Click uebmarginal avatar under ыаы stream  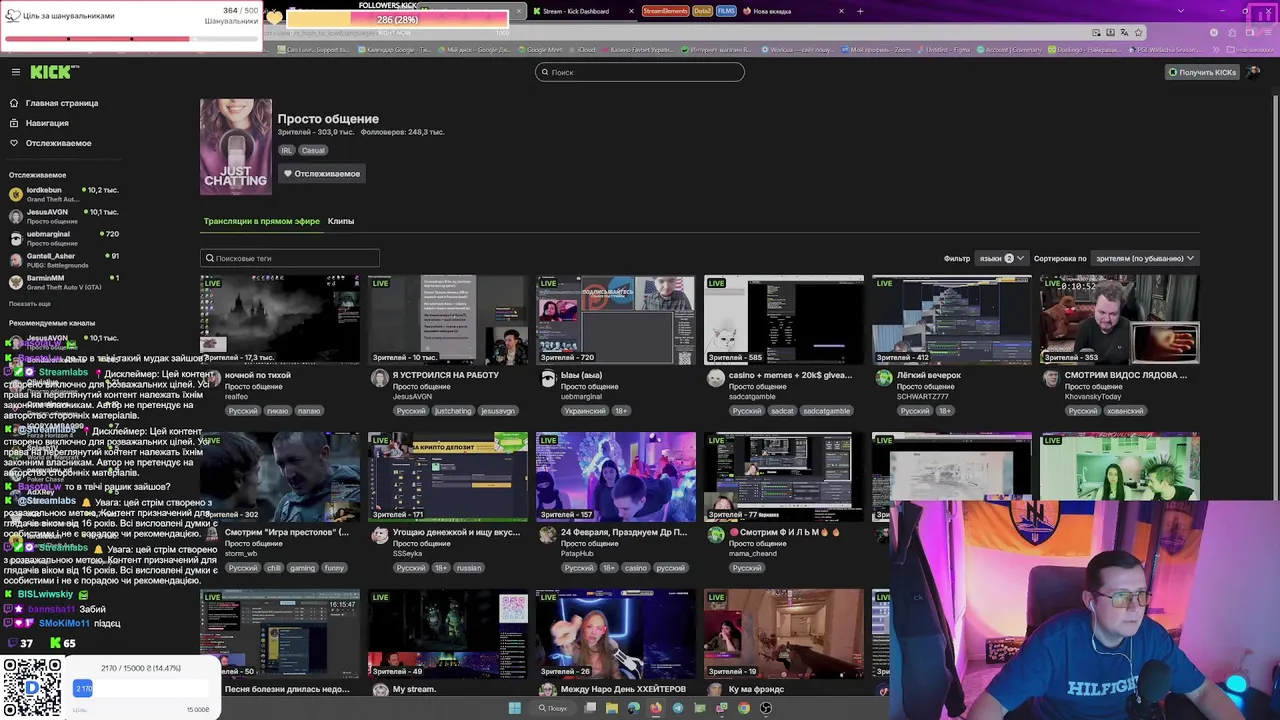[x=547, y=378]
